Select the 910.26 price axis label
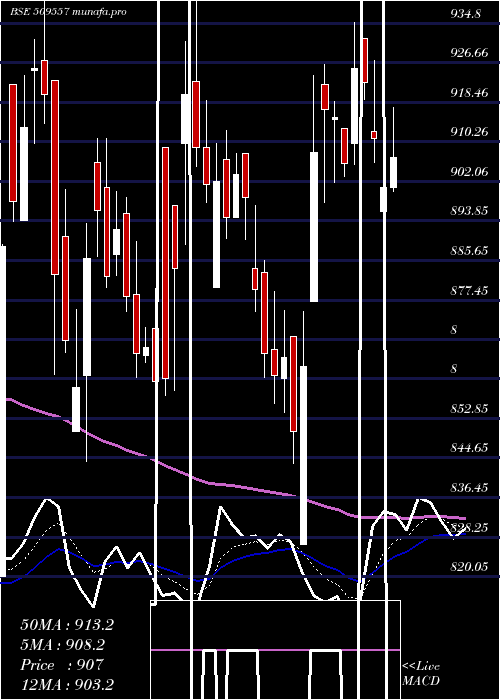 [x=469, y=132]
